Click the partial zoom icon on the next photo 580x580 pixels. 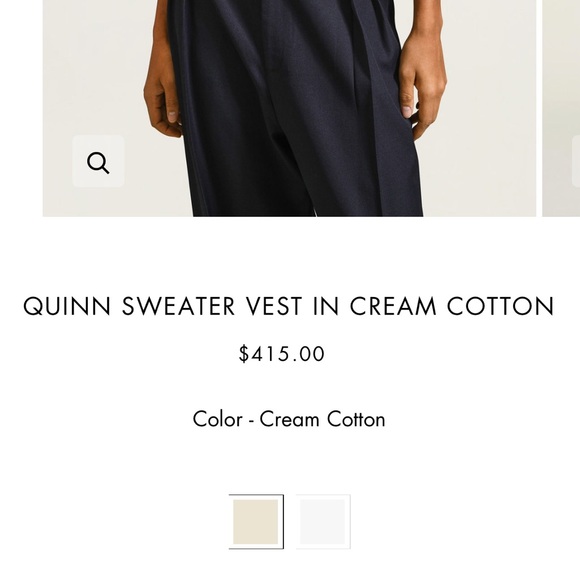point(576,161)
